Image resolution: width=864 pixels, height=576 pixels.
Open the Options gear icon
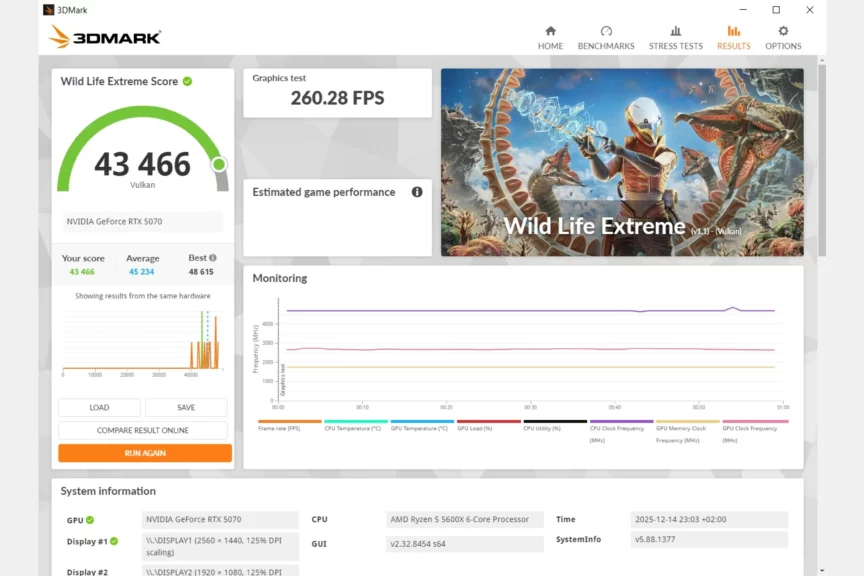point(783,32)
